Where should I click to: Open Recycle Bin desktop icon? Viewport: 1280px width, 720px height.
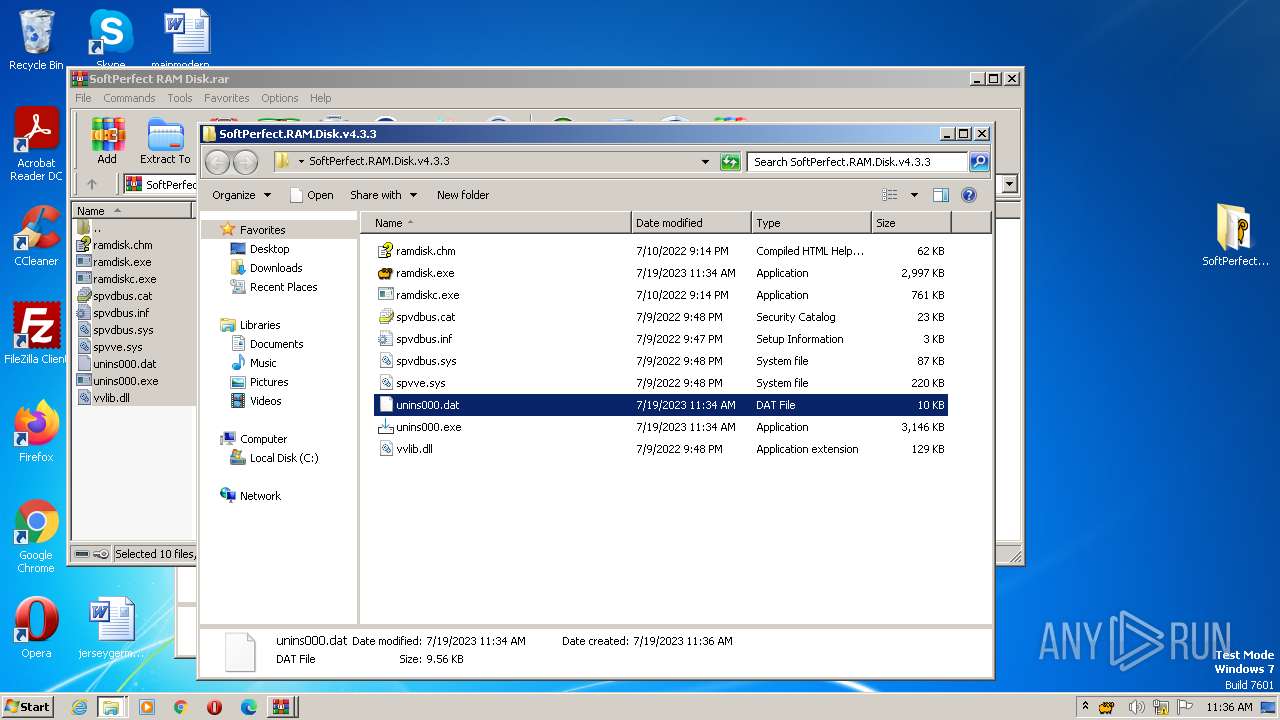[x=36, y=40]
